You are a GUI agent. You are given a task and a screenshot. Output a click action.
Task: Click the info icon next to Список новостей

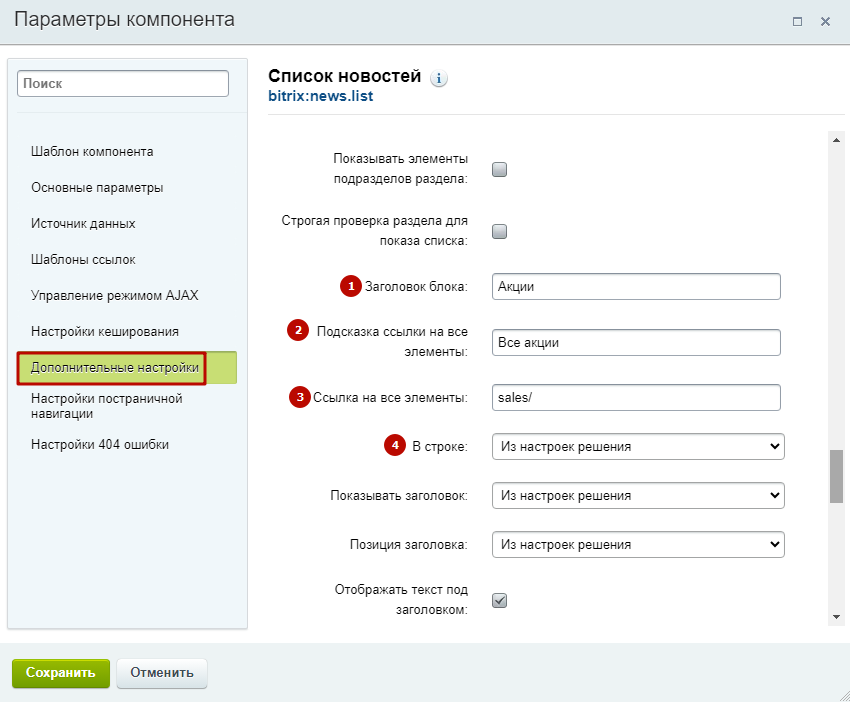point(439,79)
